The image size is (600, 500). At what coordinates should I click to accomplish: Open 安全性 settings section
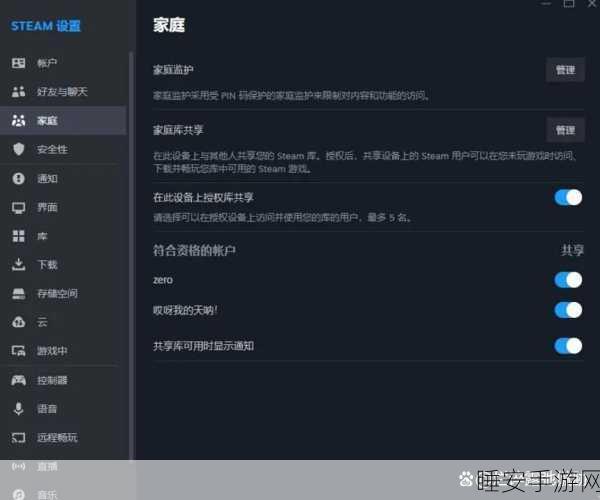coord(63,149)
